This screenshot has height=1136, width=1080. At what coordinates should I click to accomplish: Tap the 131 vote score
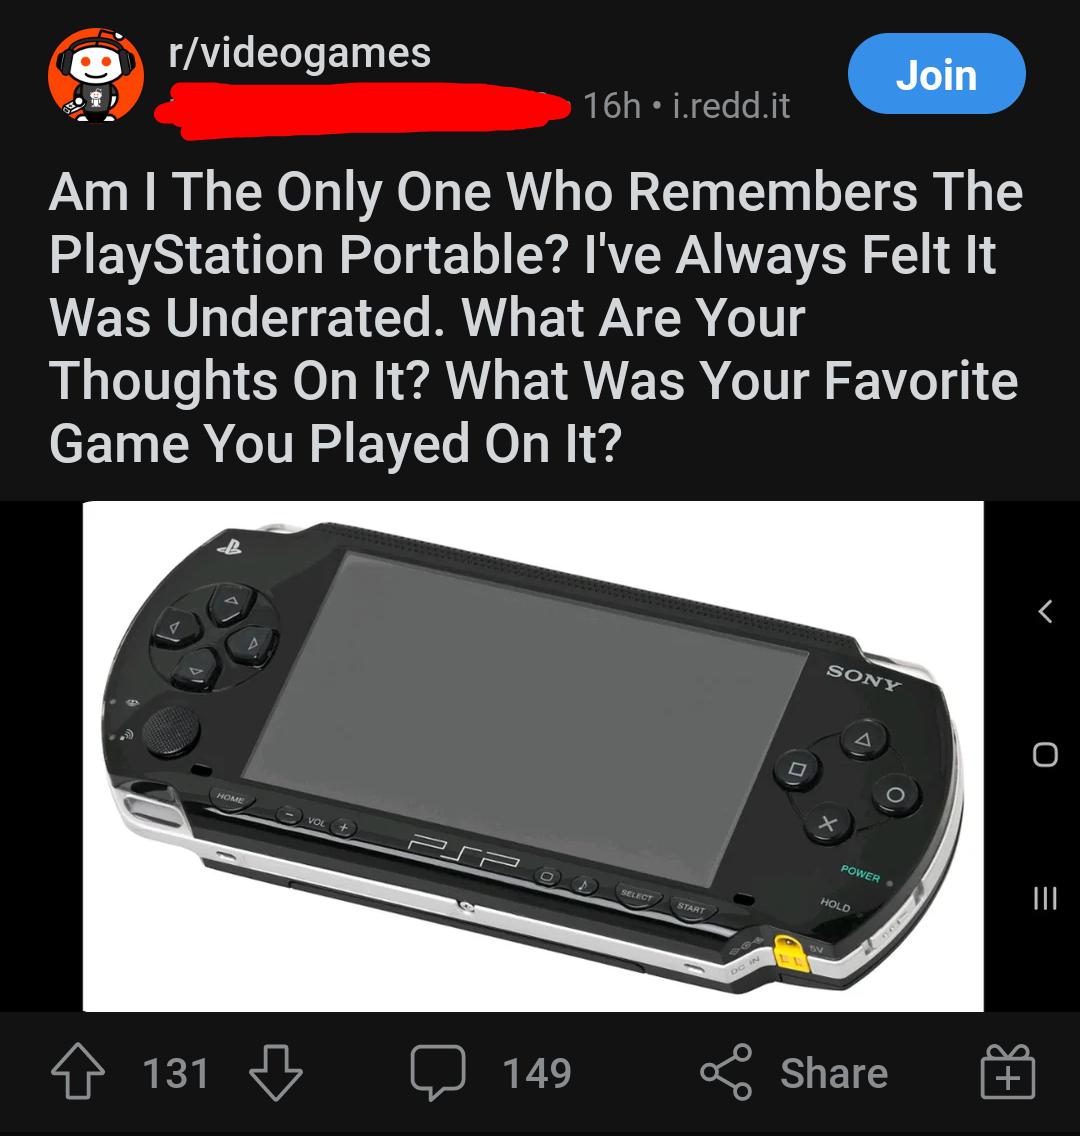[x=176, y=1073]
